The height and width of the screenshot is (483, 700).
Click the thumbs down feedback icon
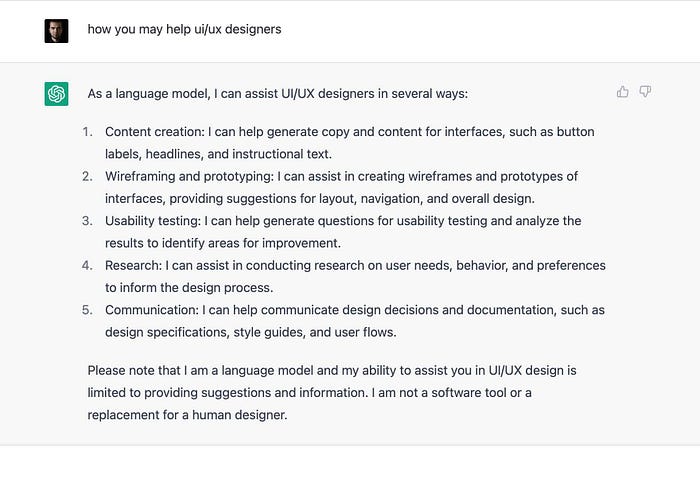pyautogui.click(x=645, y=92)
